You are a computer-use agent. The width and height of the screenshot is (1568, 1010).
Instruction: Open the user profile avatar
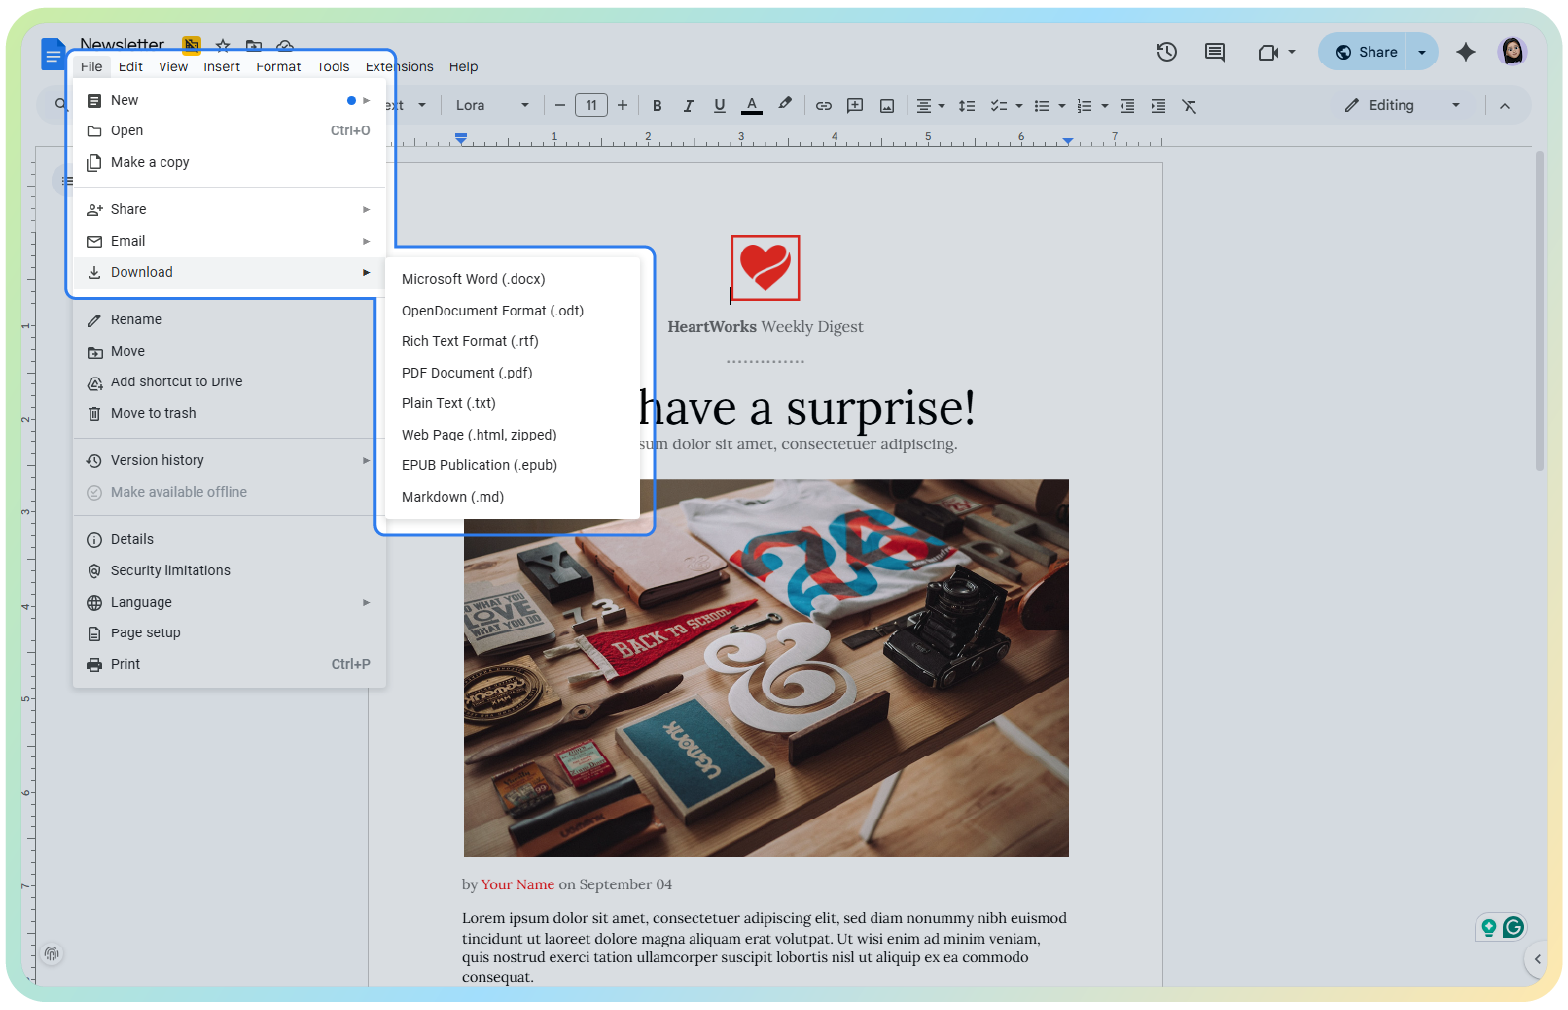(x=1512, y=51)
